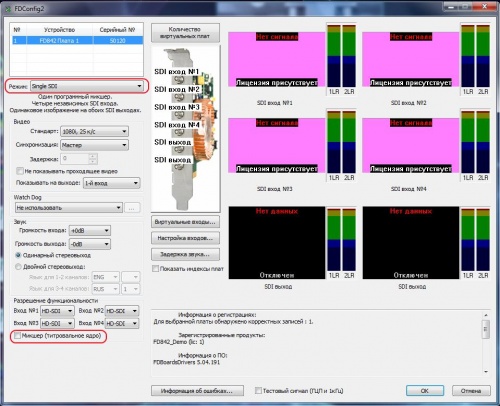The height and width of the screenshot is (406, 500).
Task: Click the SDI вход №1 connector on board image
Action: 179,80
